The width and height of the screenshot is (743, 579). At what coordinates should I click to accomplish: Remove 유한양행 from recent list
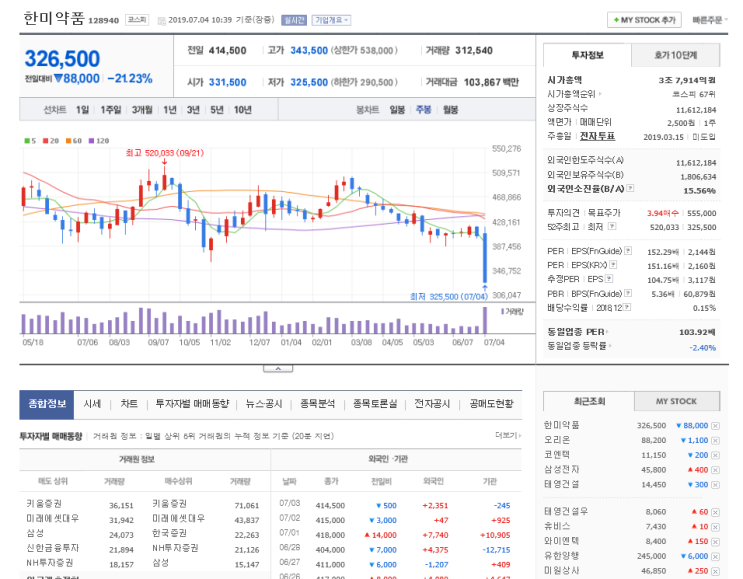(x=716, y=556)
